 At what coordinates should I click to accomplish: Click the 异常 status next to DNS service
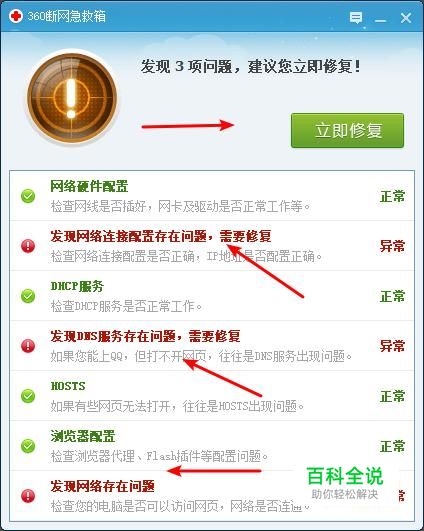coord(392,346)
